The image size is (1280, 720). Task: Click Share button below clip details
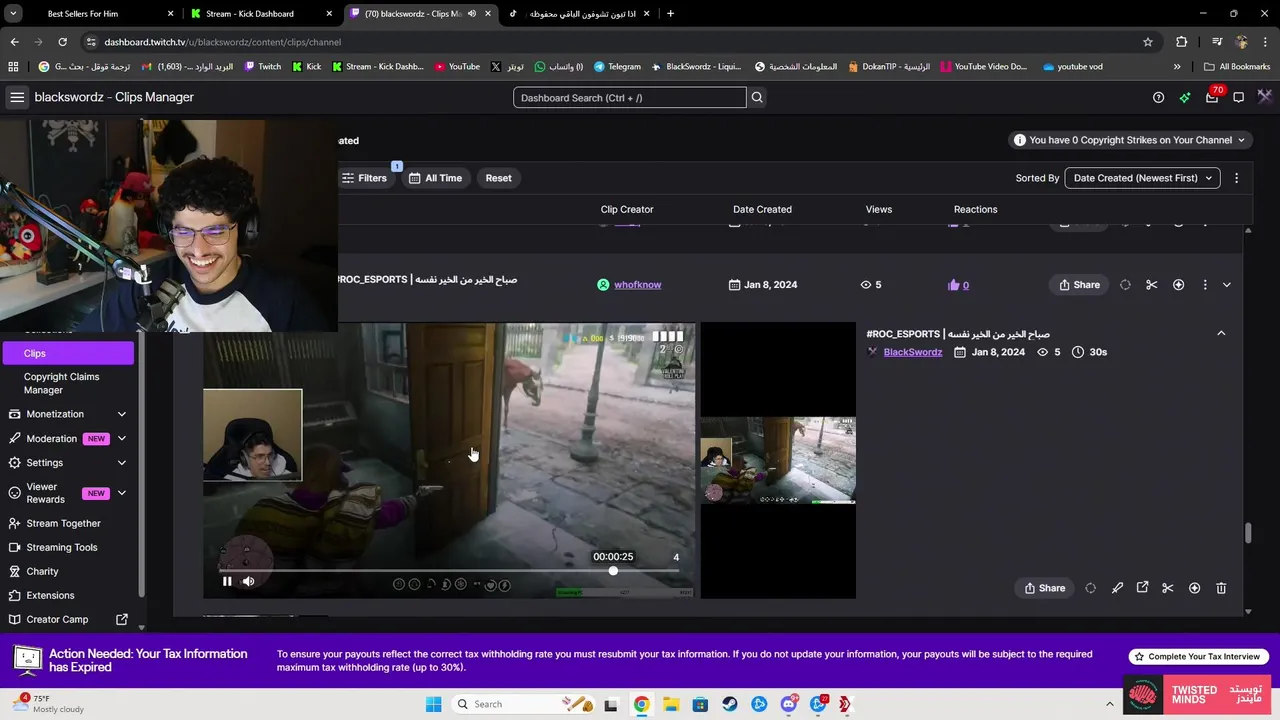(x=1044, y=588)
